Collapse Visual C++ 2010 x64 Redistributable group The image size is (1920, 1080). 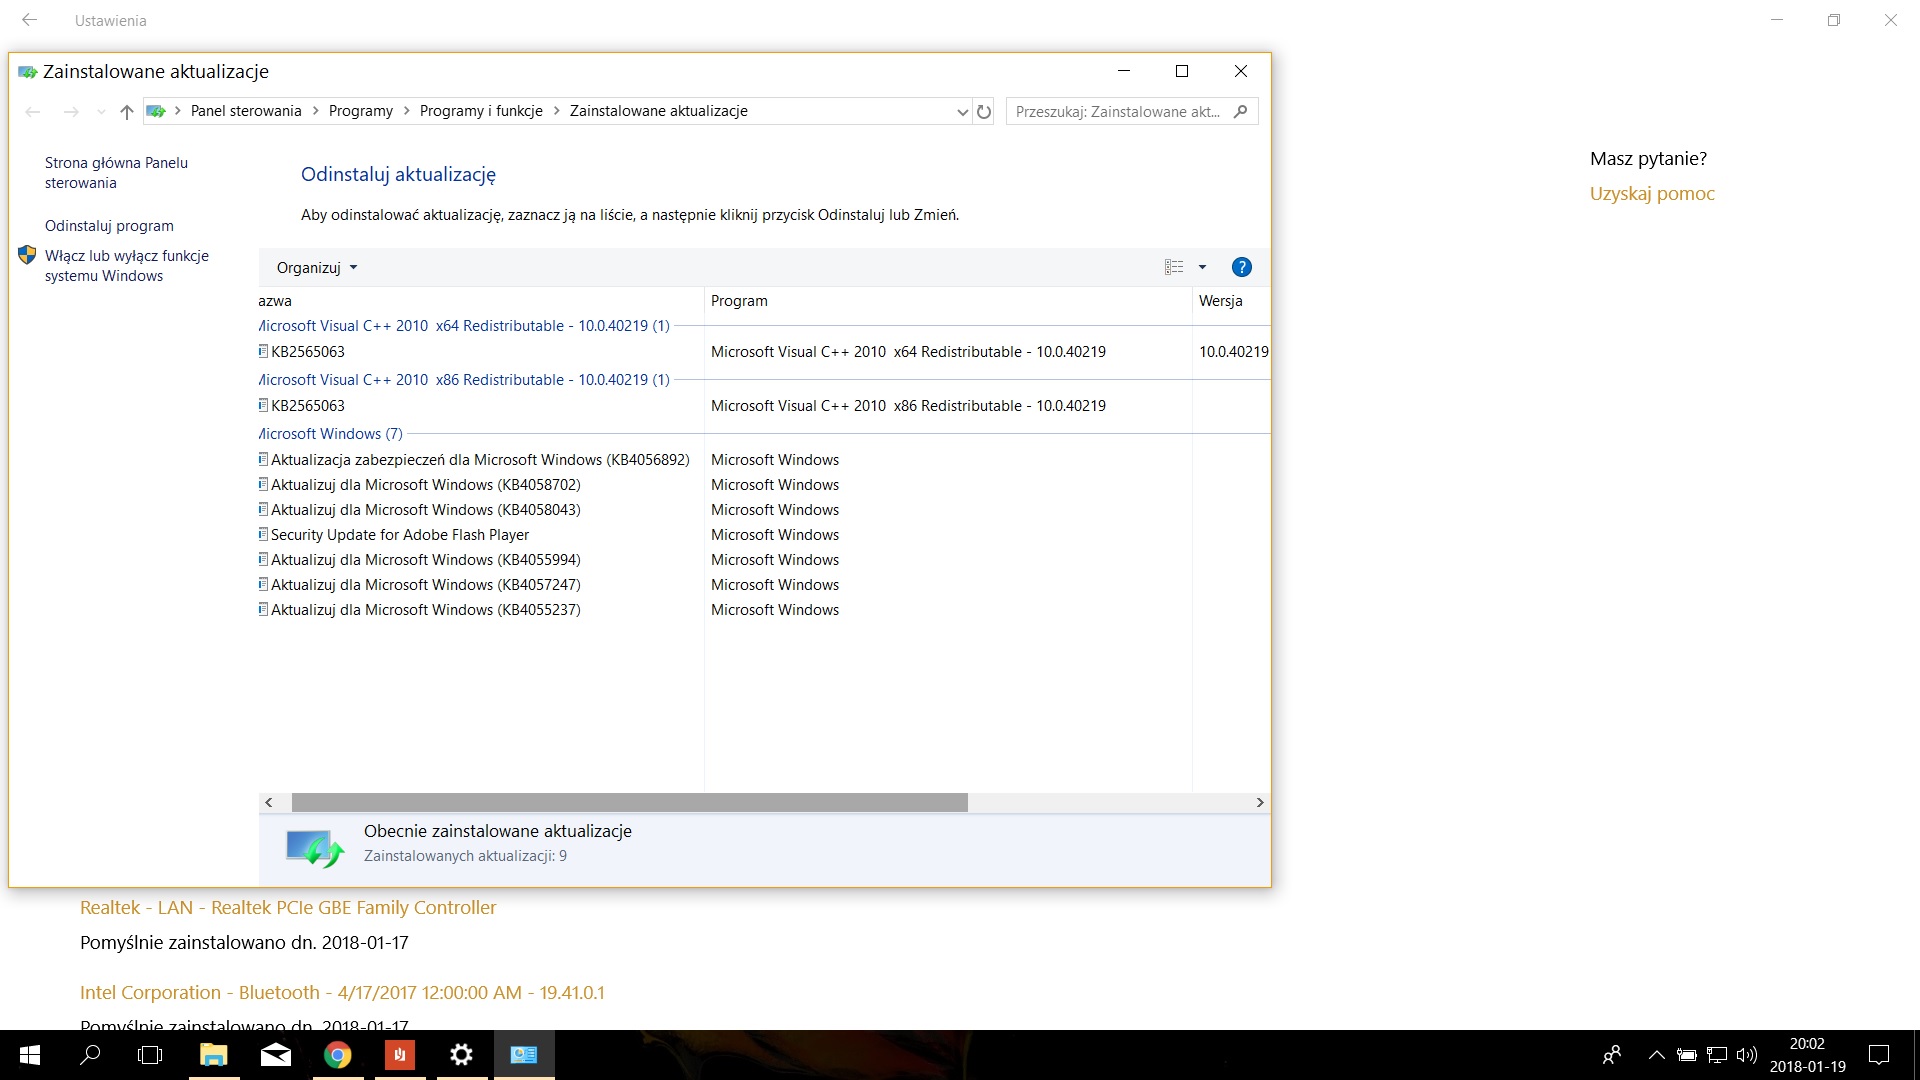point(464,326)
